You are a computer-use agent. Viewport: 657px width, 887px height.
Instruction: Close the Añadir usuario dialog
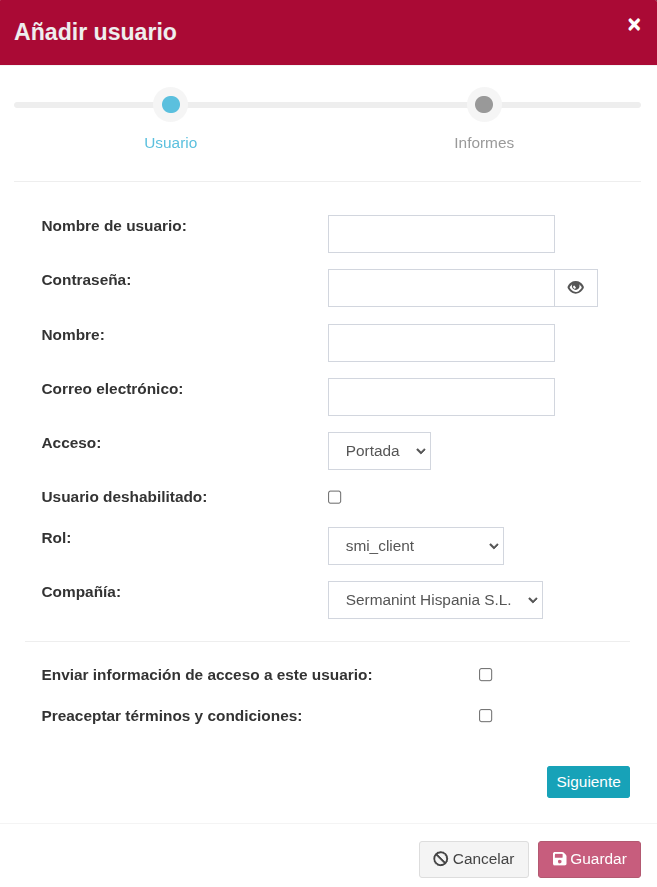tap(634, 25)
